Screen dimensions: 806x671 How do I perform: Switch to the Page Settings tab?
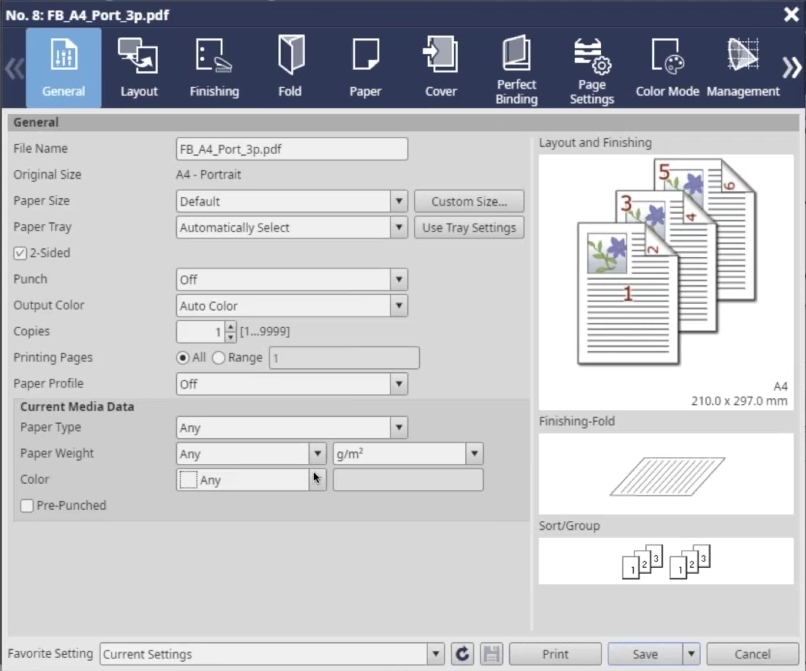(592, 67)
